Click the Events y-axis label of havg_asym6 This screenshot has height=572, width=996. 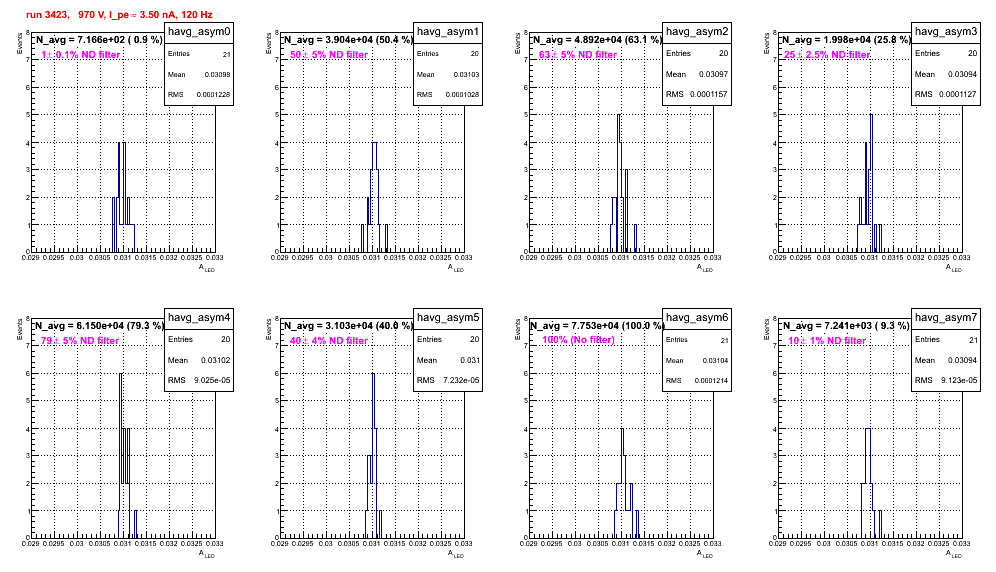pos(518,330)
